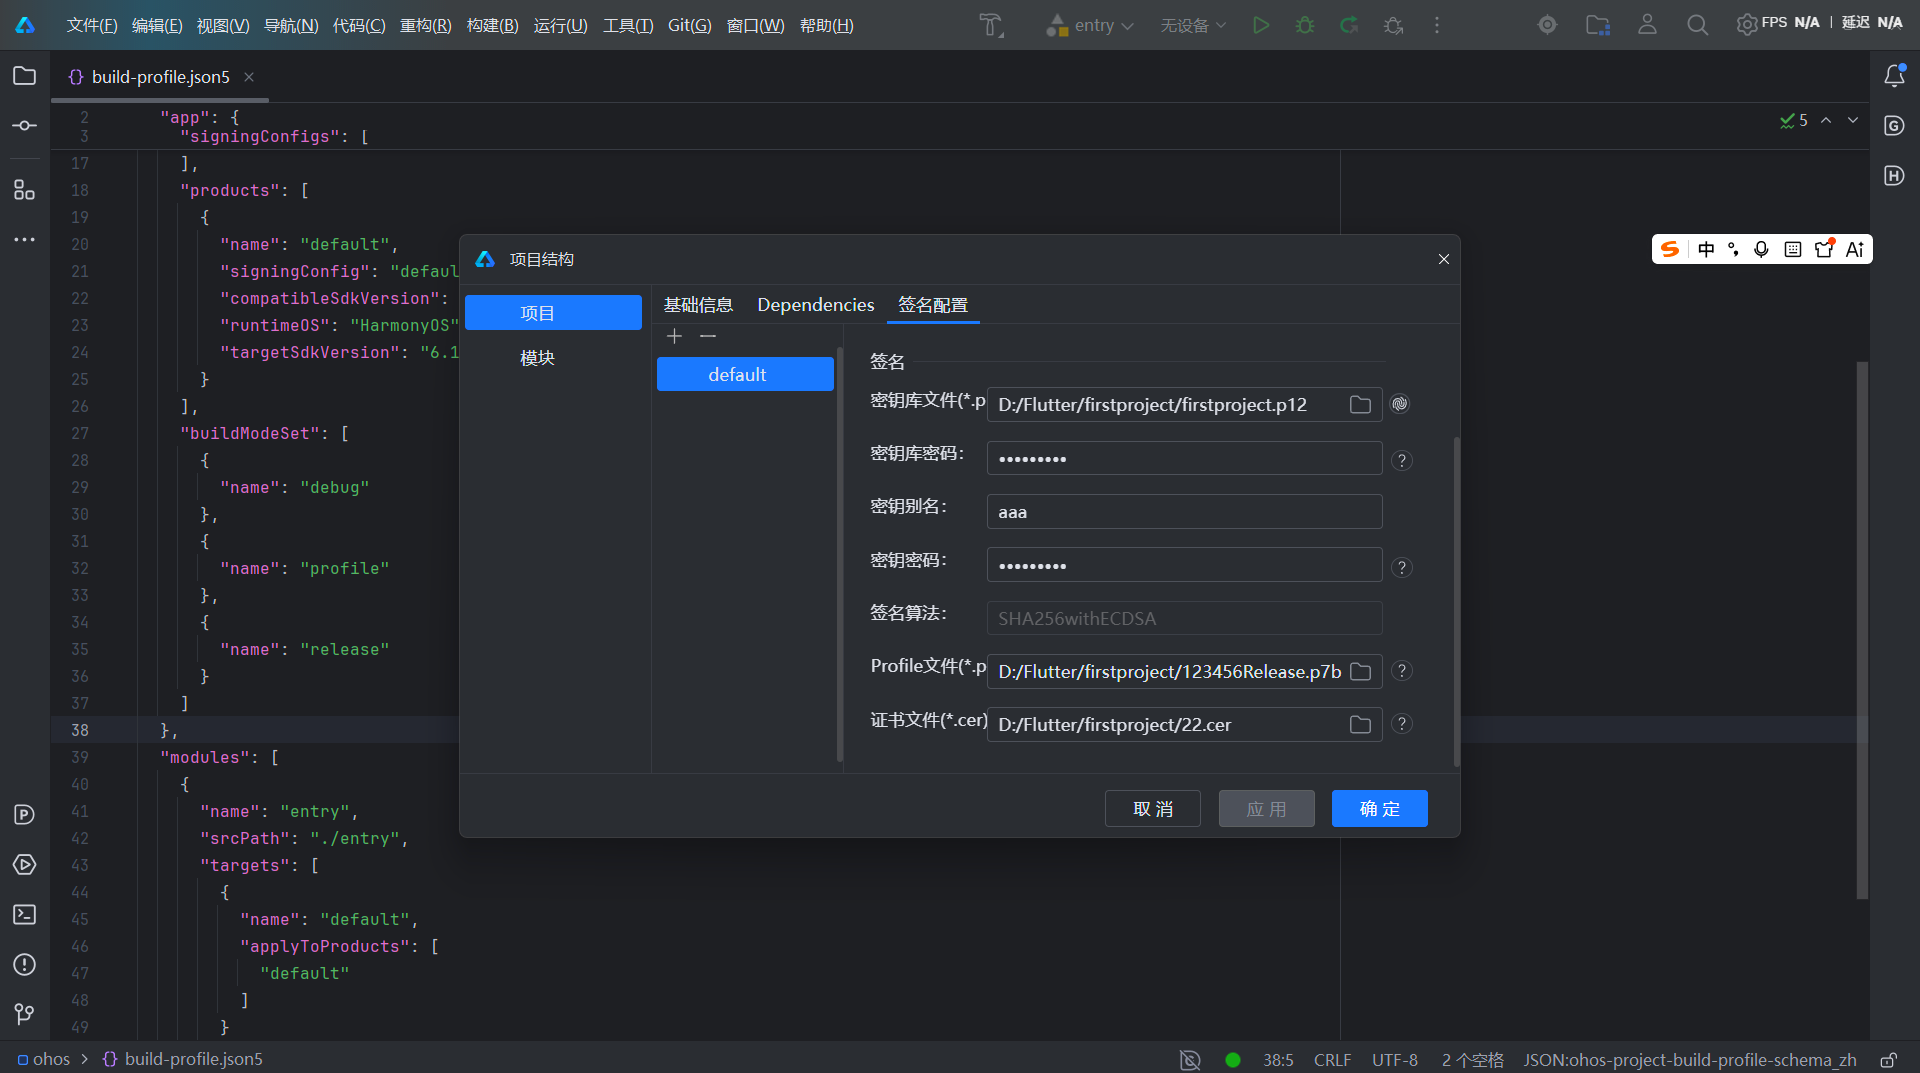Show help for key password
Screen dimensions: 1920x1073
1402,568
